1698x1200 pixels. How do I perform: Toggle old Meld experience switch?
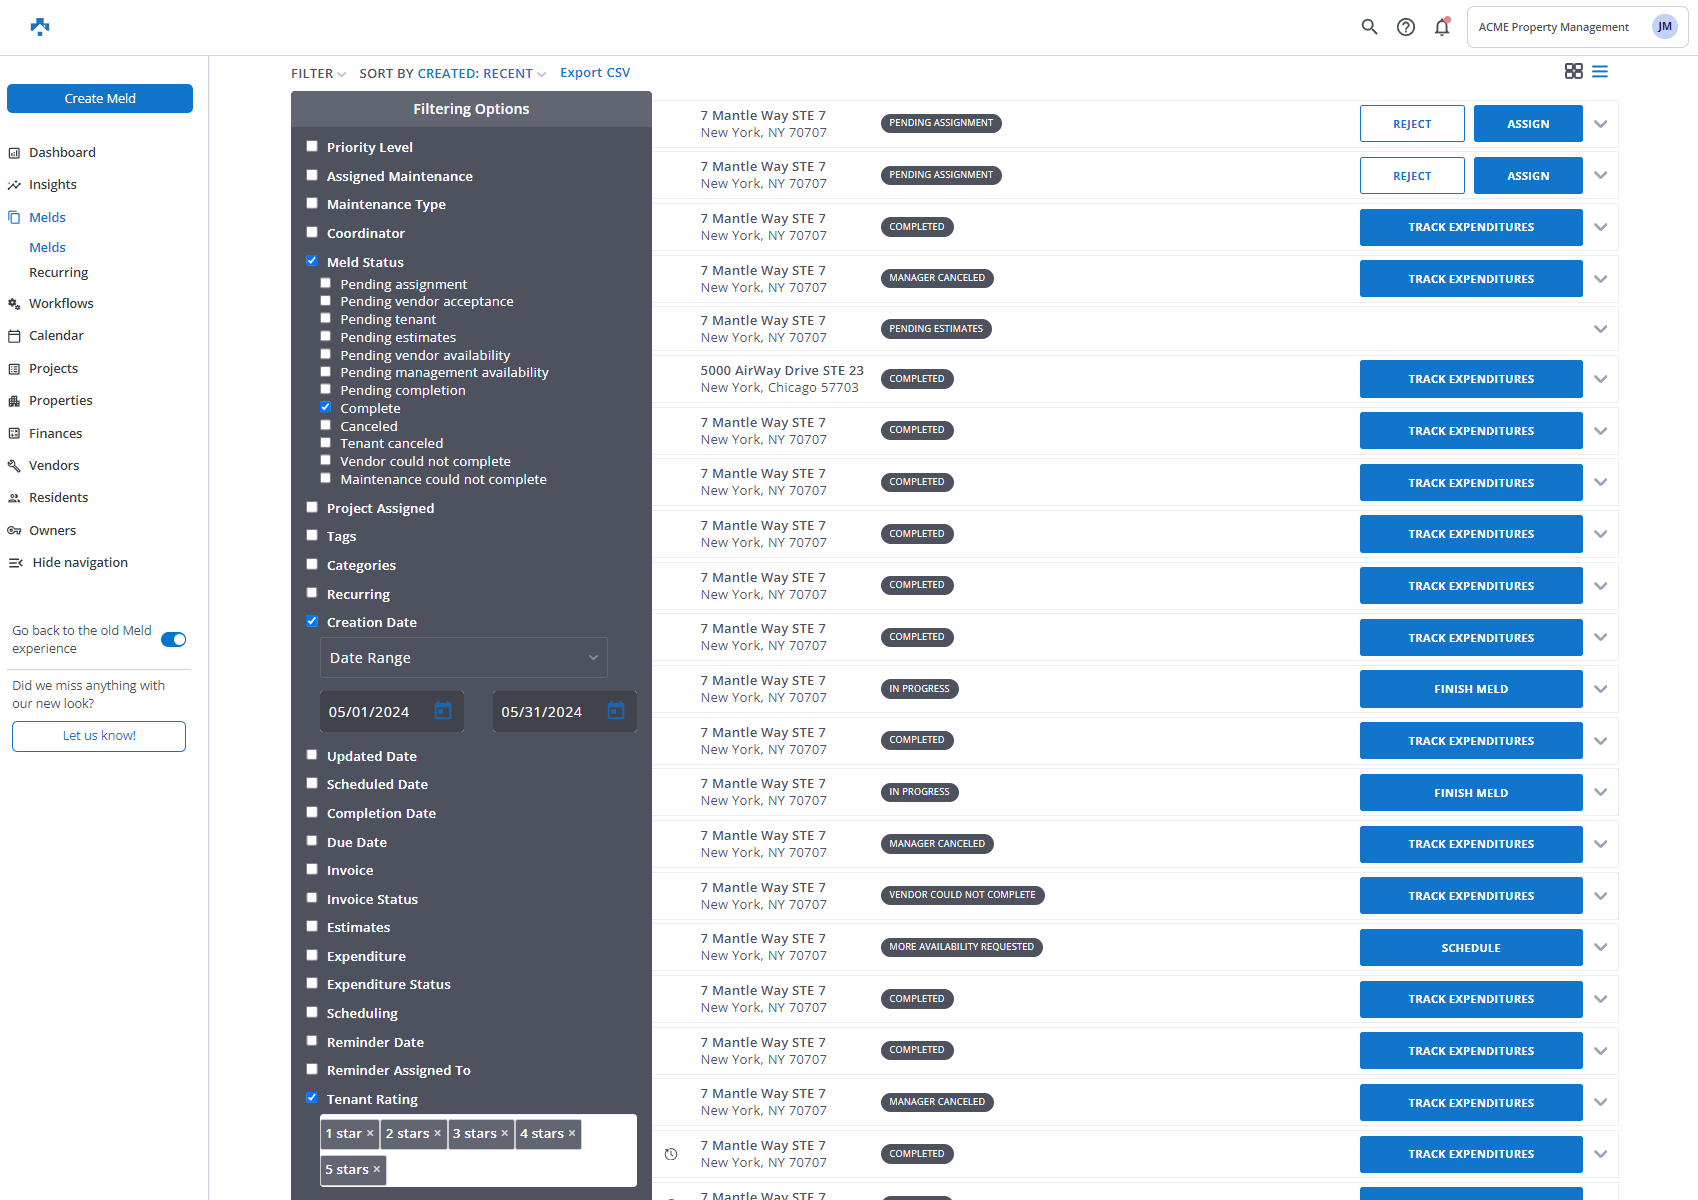point(174,640)
